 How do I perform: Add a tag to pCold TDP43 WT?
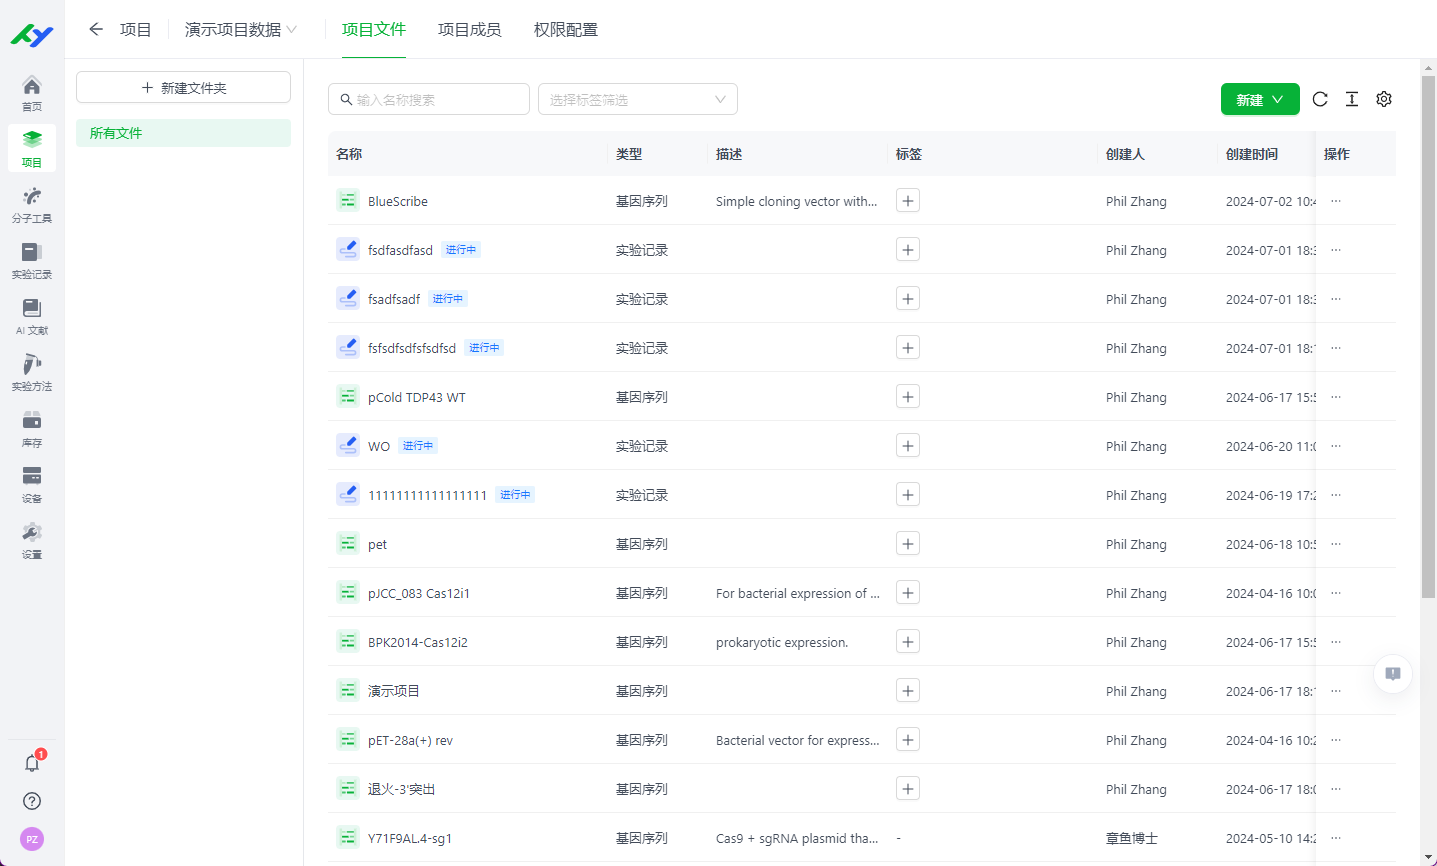[907, 397]
